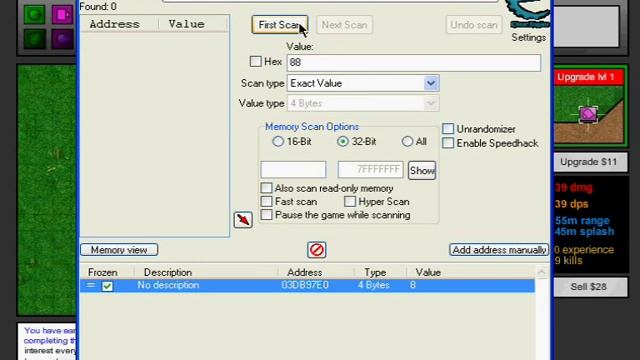Select the bright green tower icon

34,15
